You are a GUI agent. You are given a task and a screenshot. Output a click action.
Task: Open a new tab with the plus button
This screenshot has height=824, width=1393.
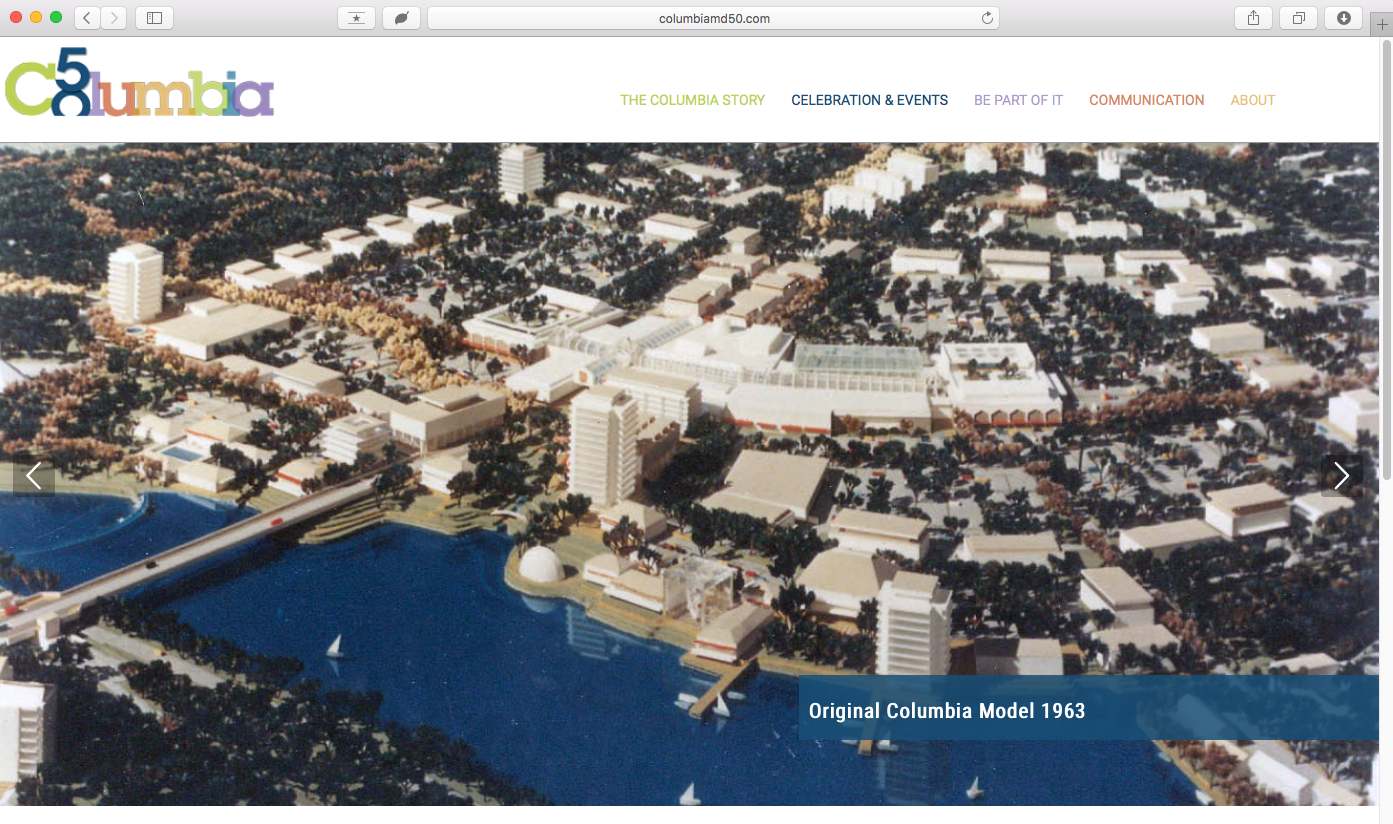click(1382, 24)
